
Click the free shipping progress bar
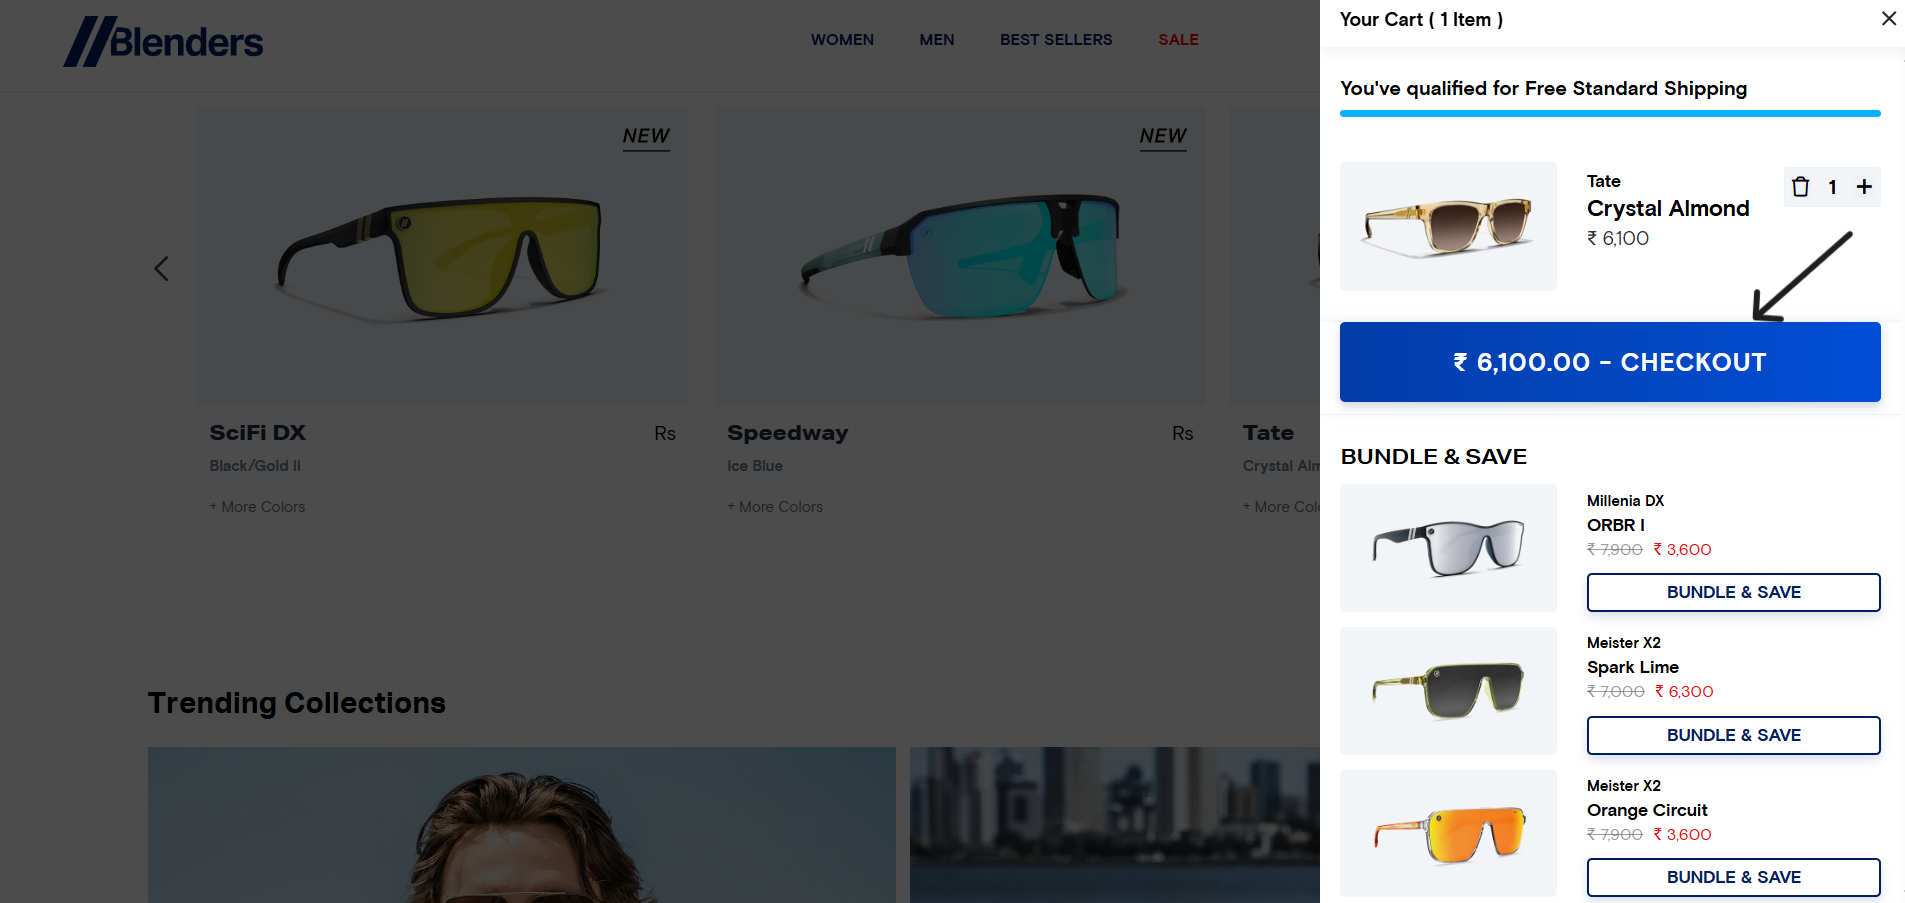coord(1610,114)
